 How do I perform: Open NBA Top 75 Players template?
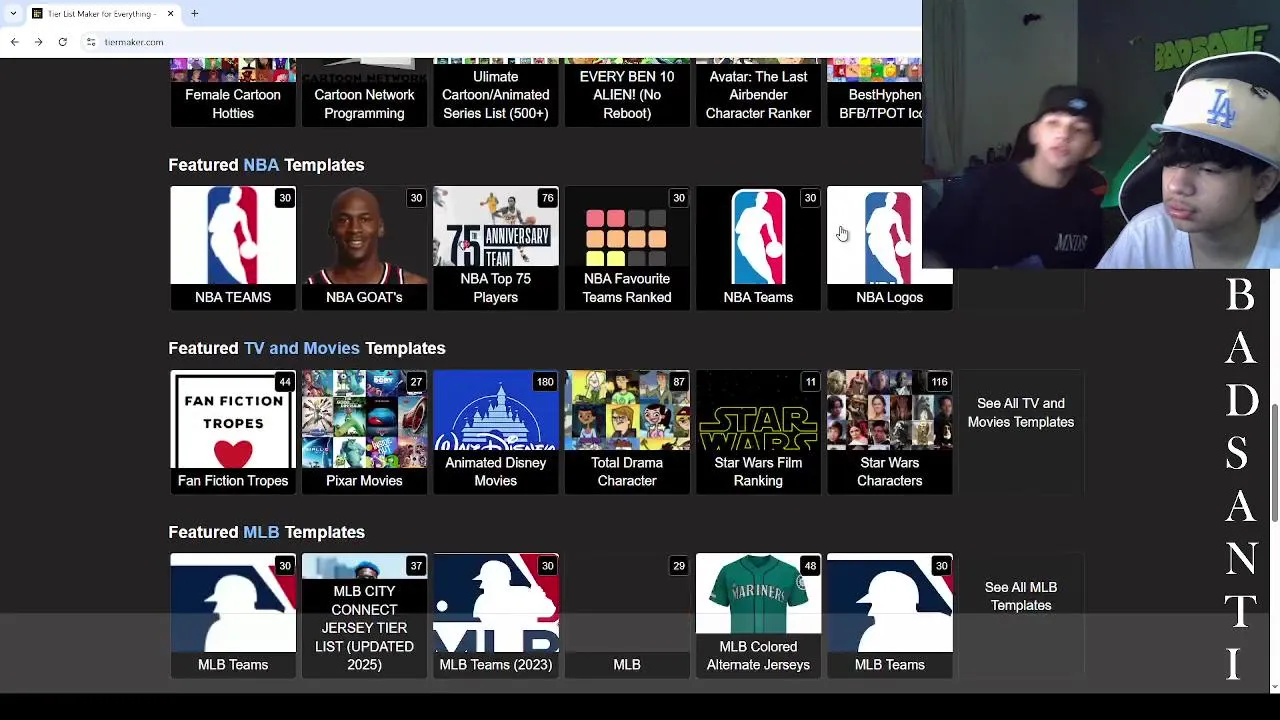(496, 248)
